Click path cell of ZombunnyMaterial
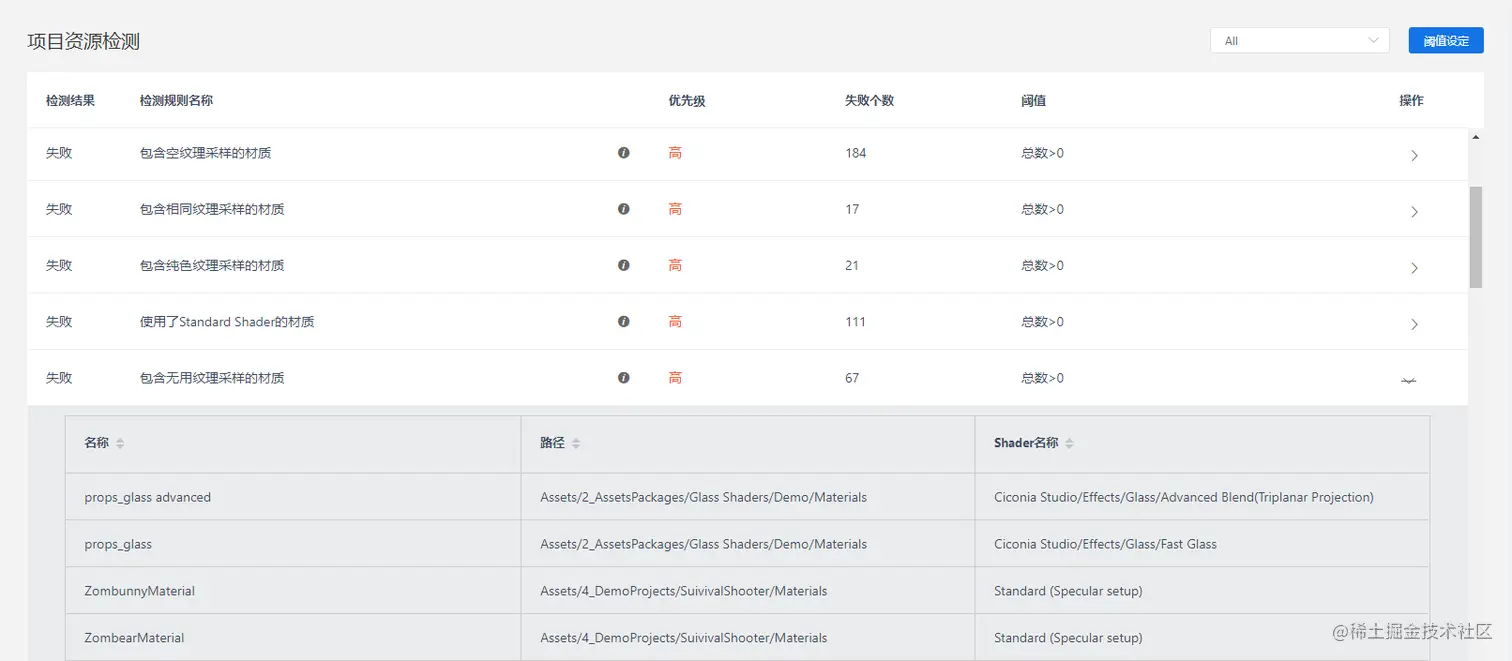This screenshot has width=1512, height=661. coord(748,591)
